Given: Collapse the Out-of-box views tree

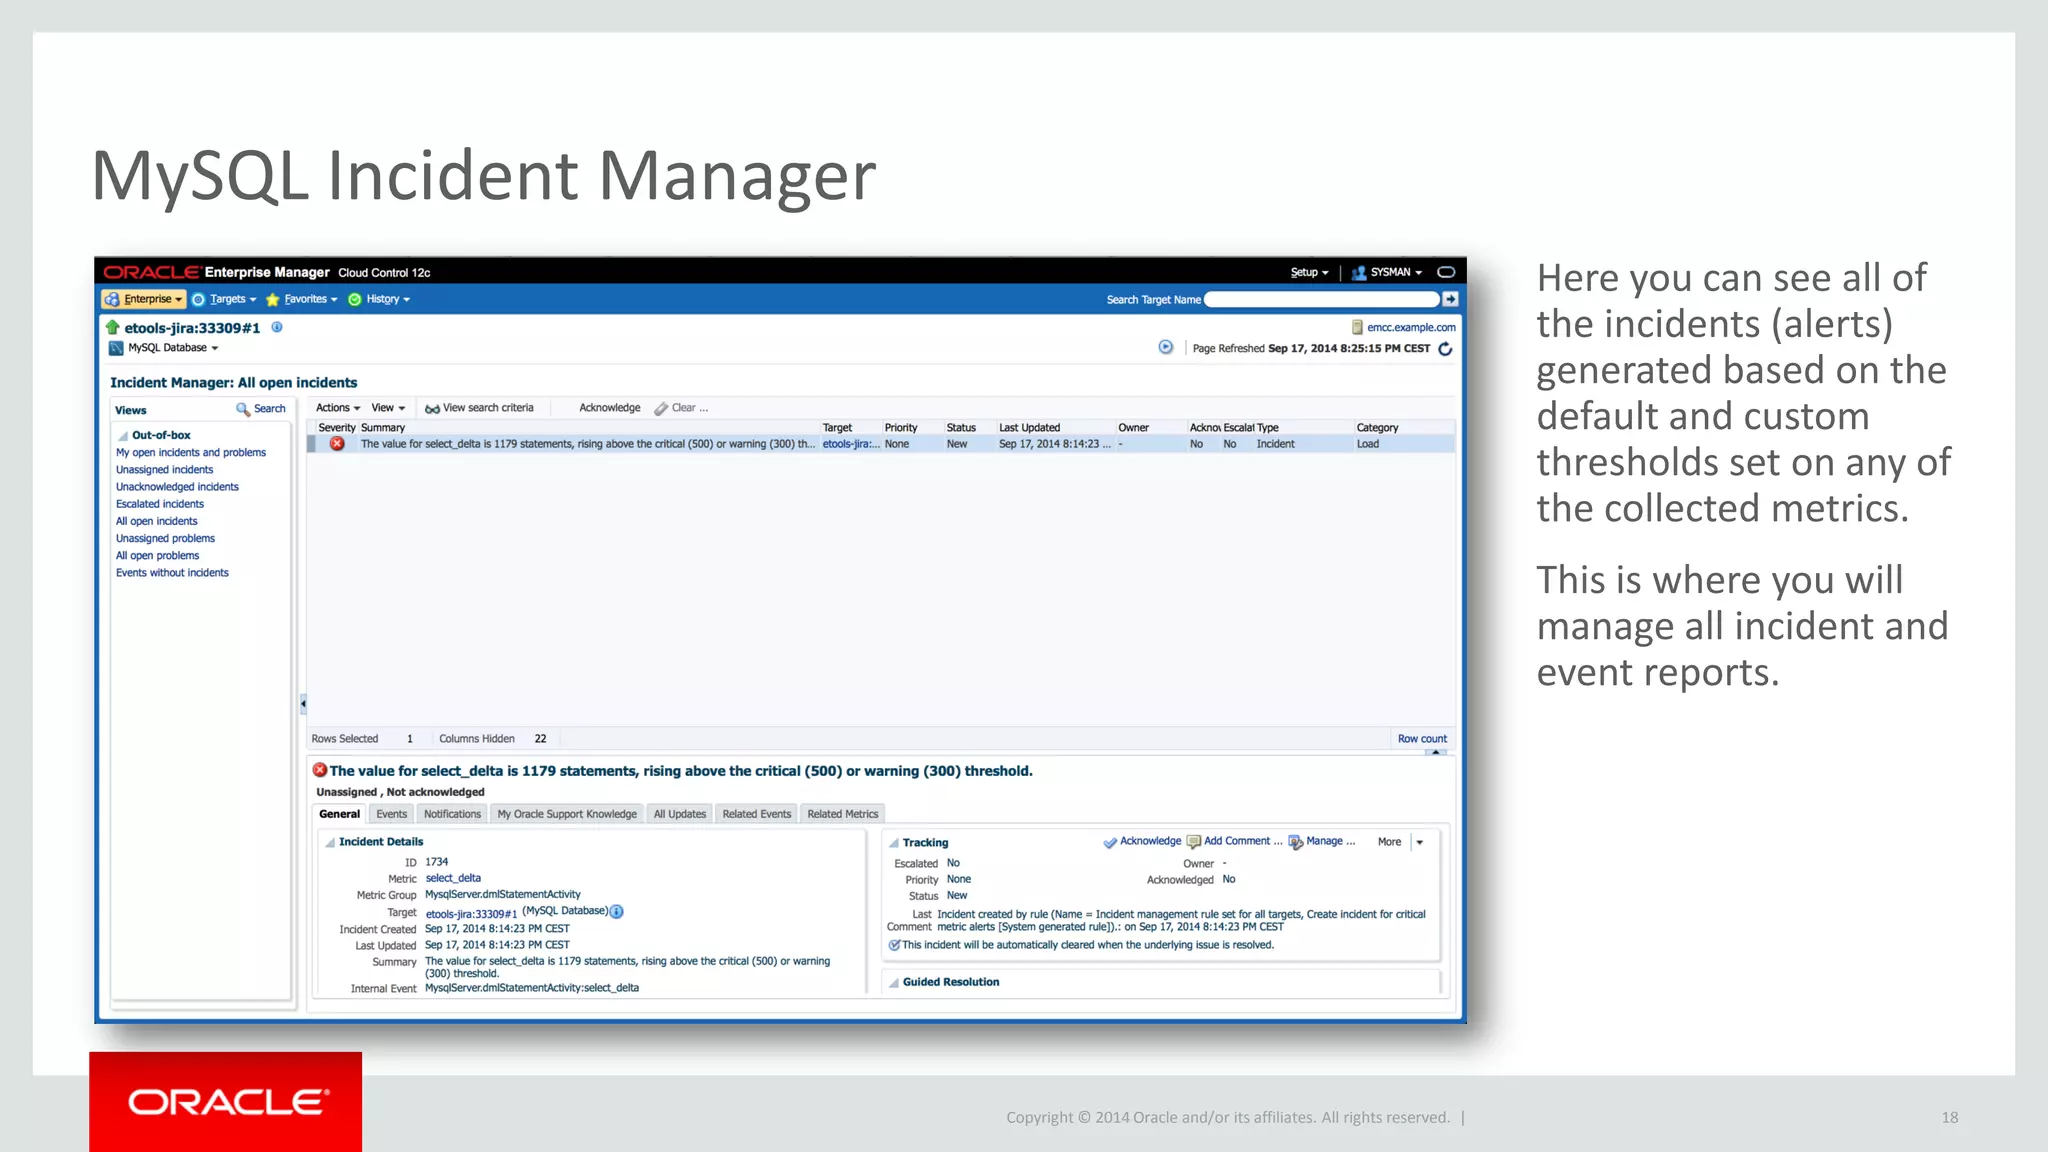Looking at the screenshot, I should click(x=123, y=436).
